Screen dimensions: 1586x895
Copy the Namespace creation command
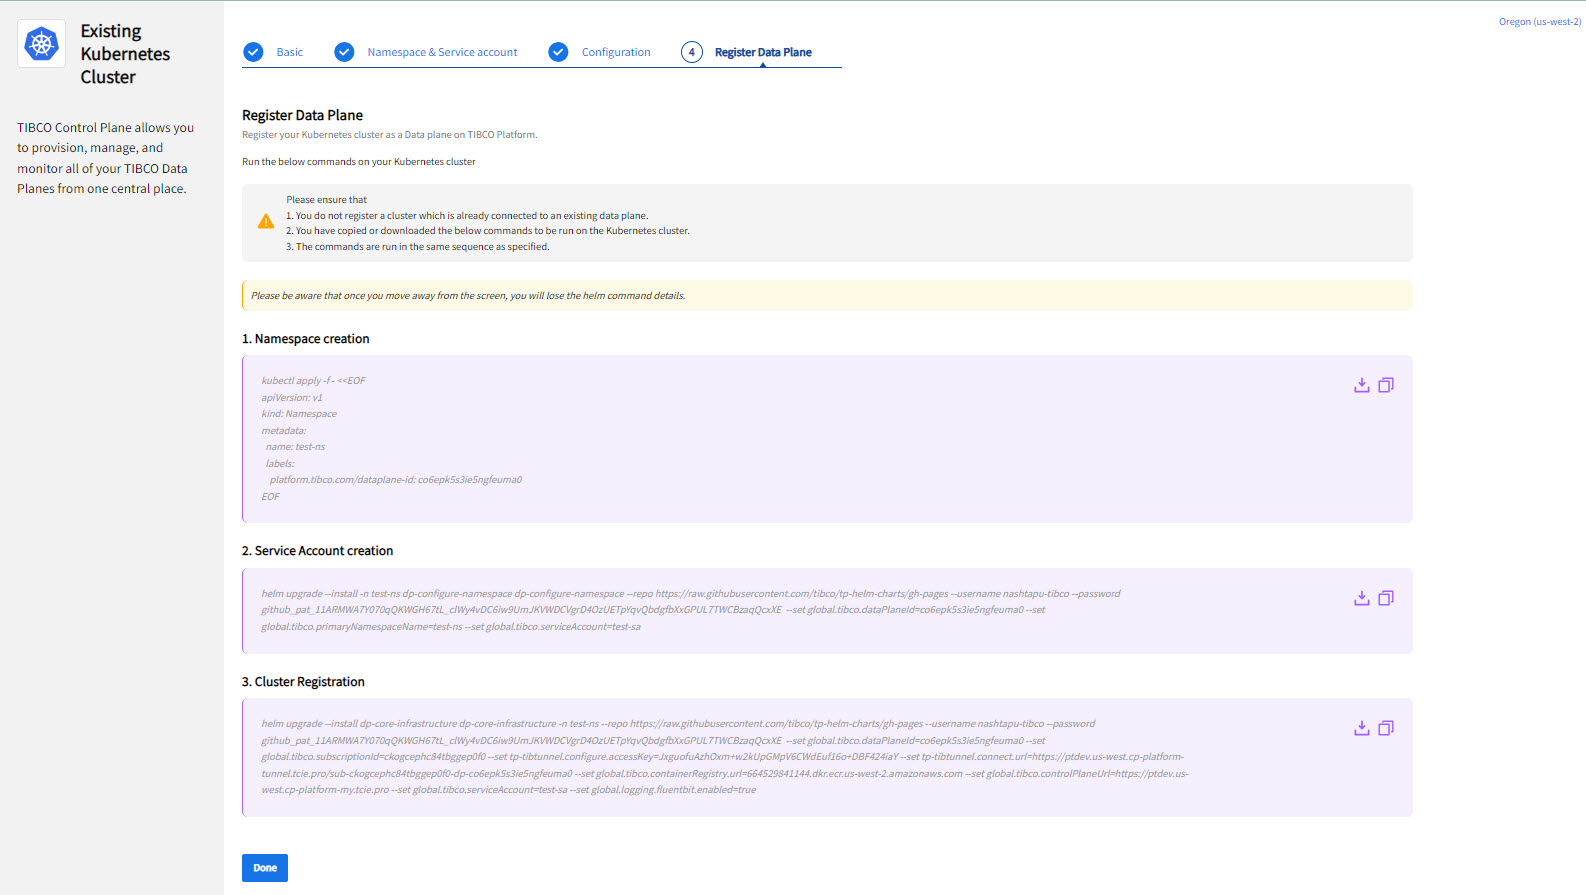(x=1386, y=385)
